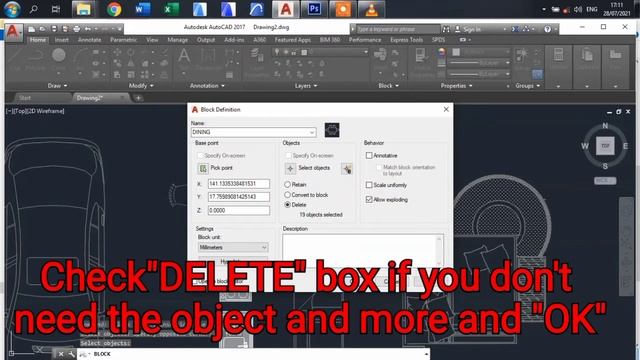
Task: Open Layer Properties in Layers panel
Action: click(x=257, y=55)
